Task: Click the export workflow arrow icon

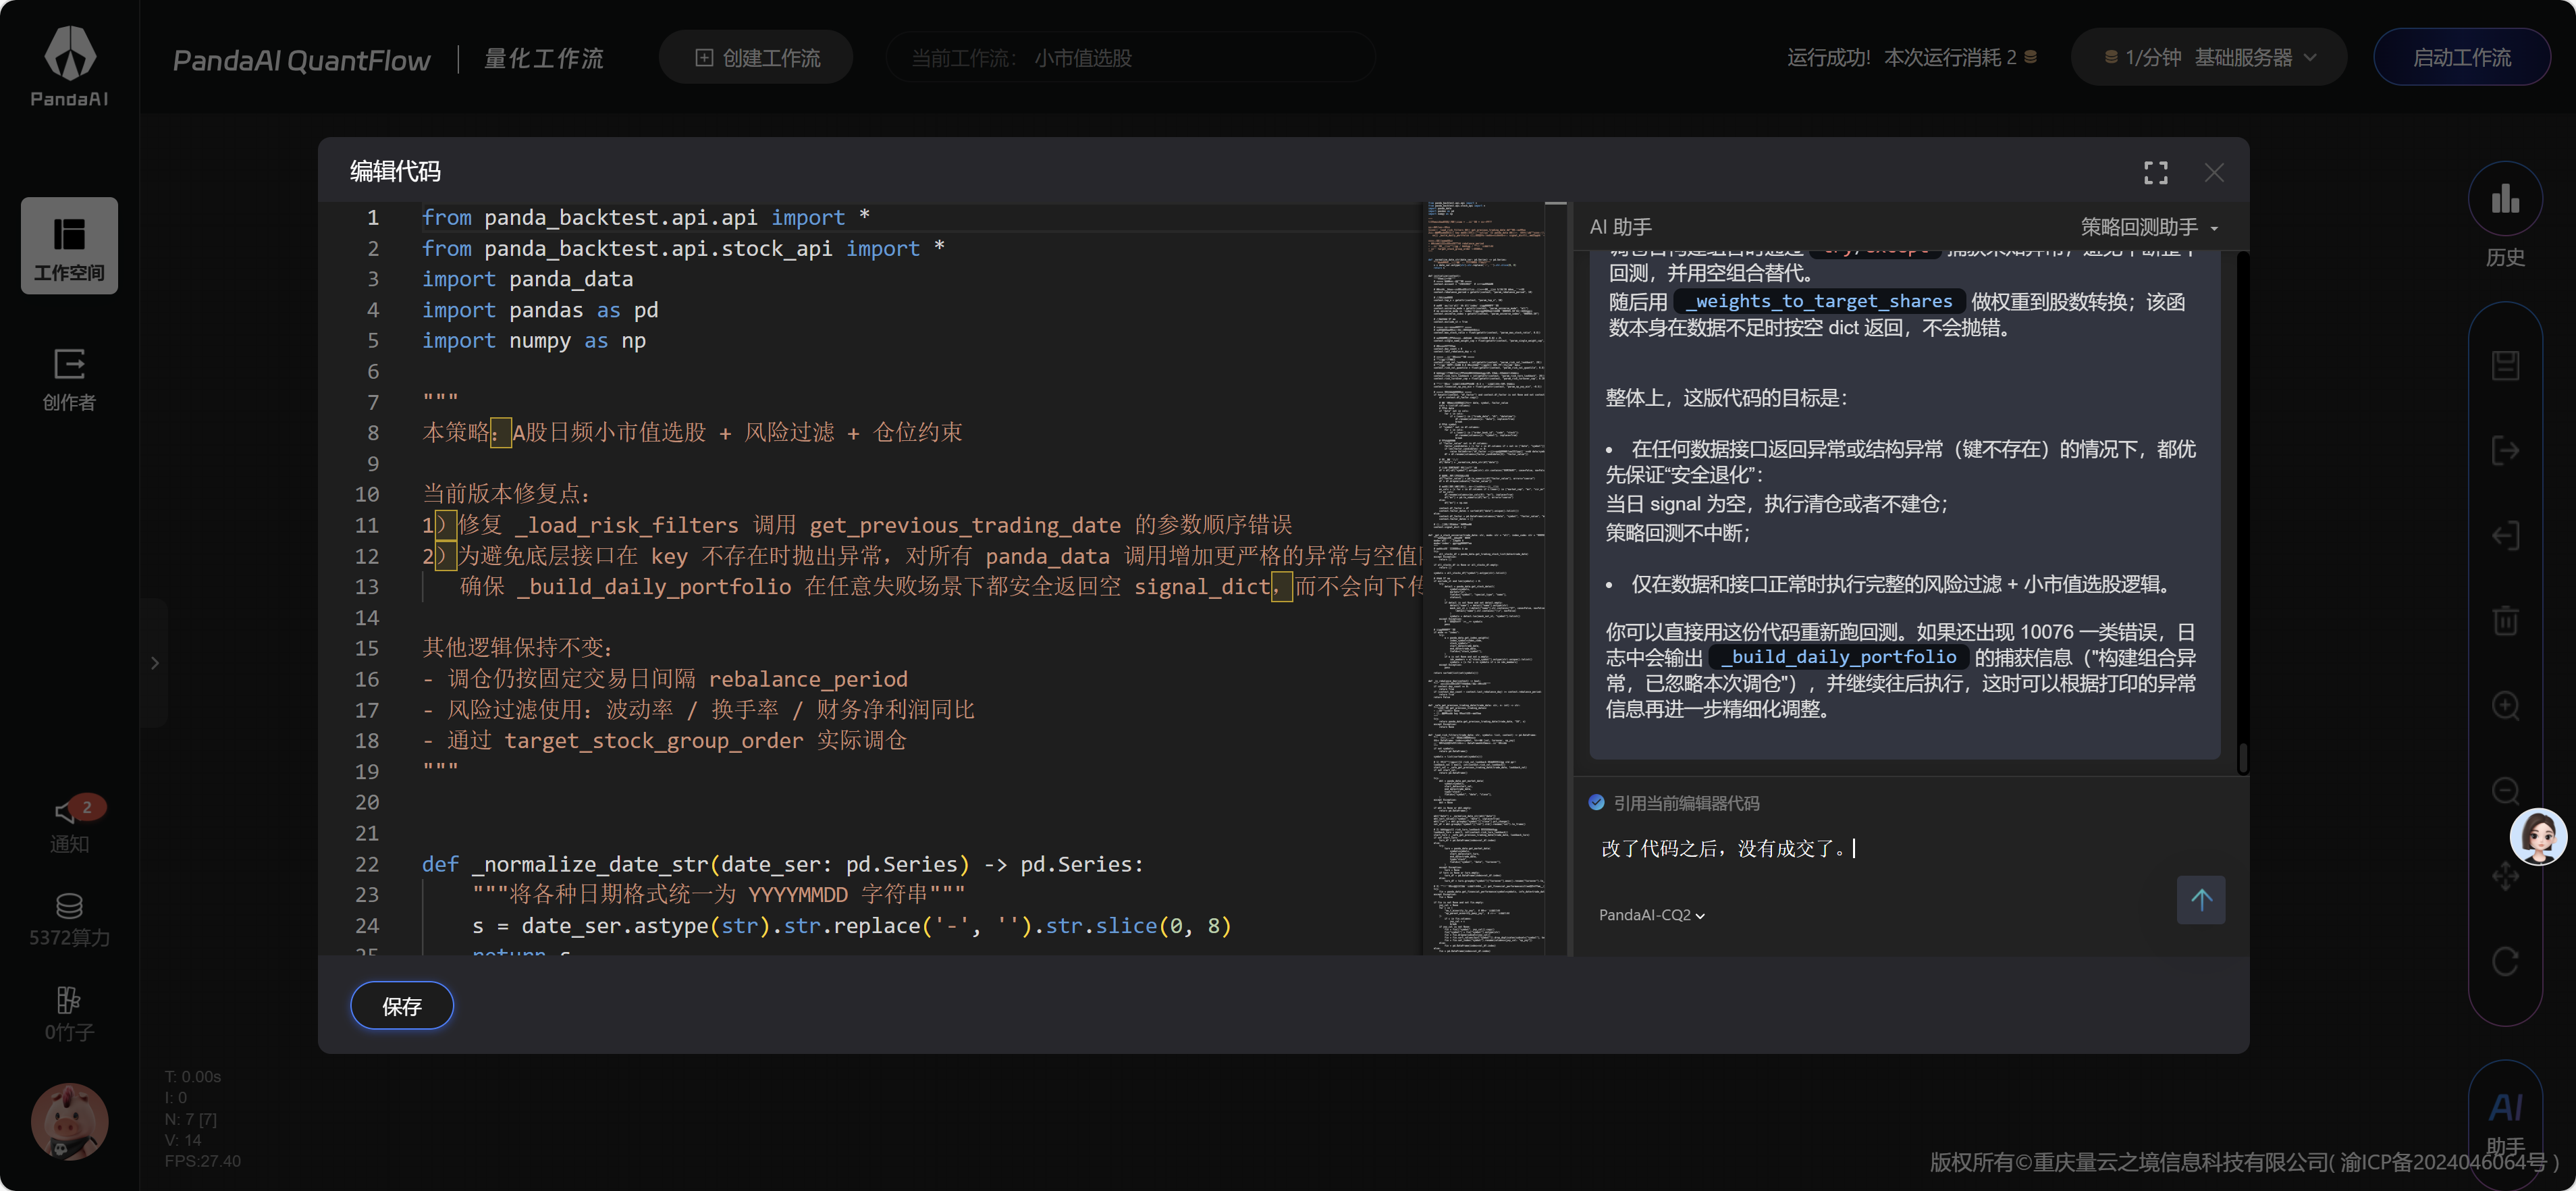Action: 2505,450
